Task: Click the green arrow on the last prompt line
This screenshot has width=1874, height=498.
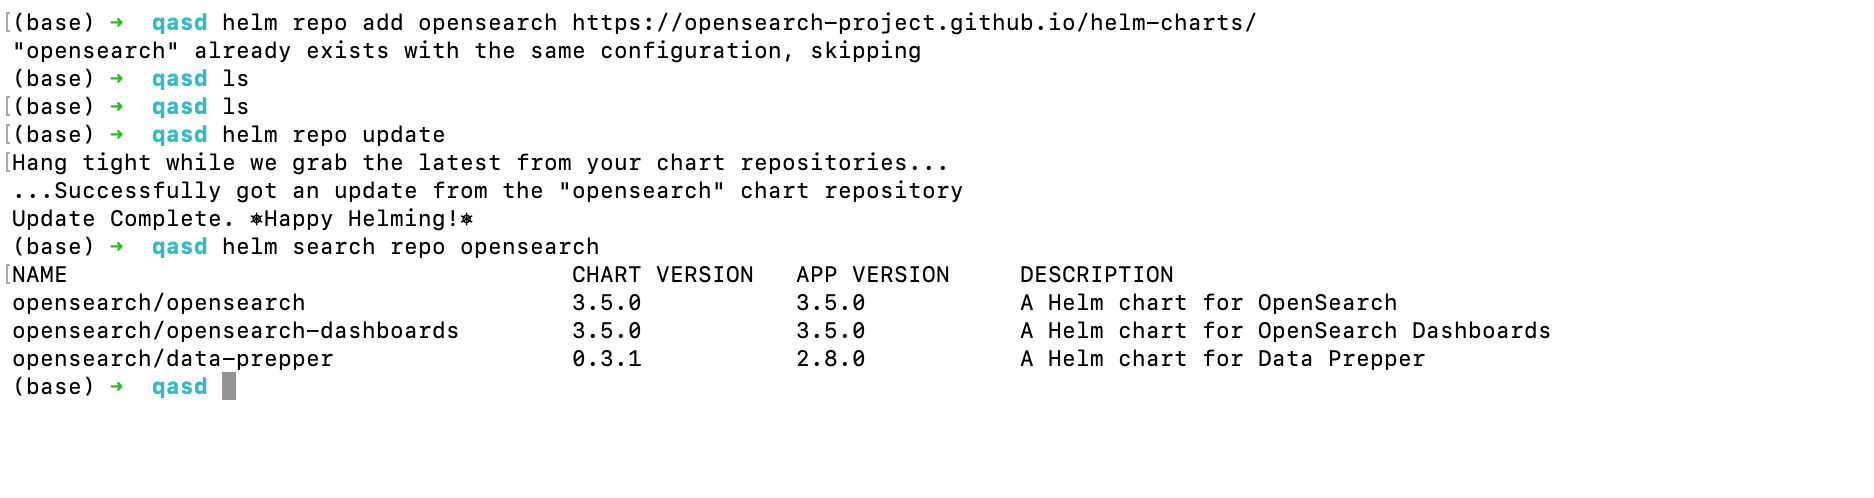Action: [x=117, y=387]
